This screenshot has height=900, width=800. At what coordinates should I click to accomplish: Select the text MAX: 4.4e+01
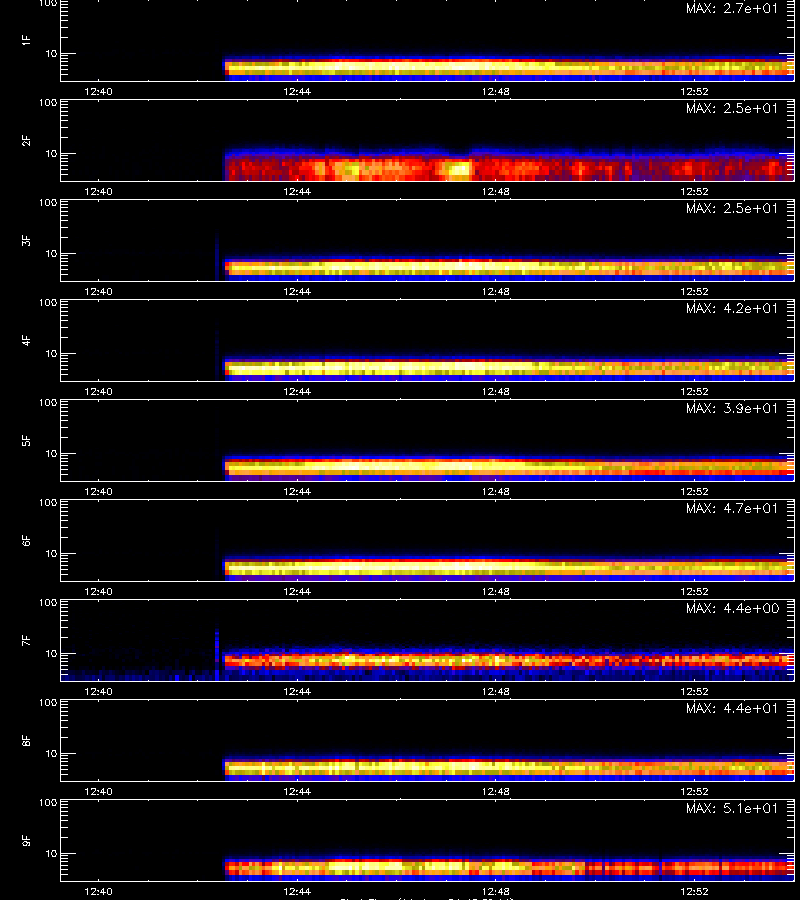click(732, 708)
